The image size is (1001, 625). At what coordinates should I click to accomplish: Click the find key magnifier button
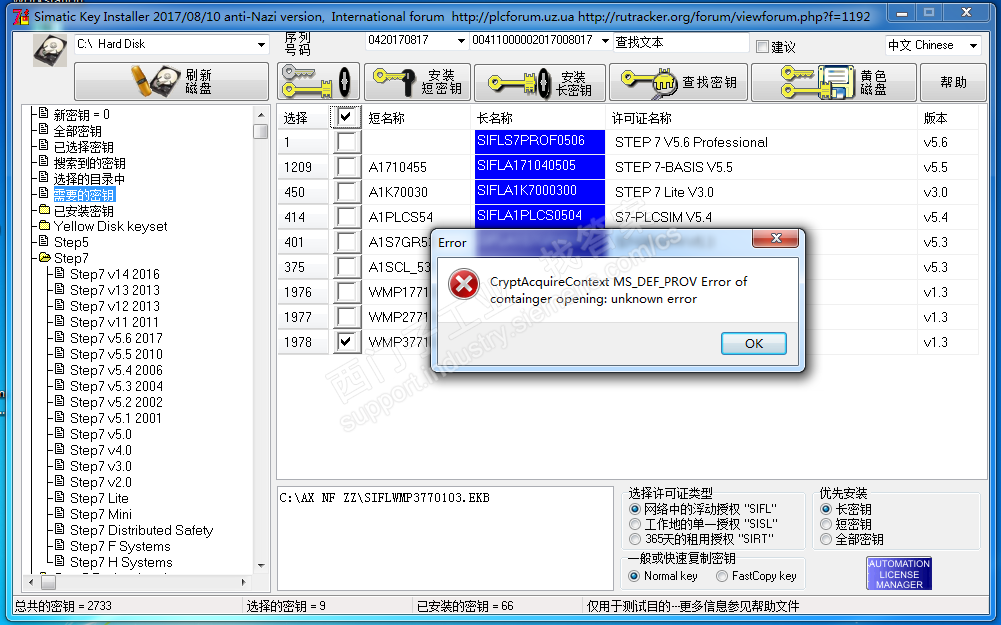[x=678, y=82]
